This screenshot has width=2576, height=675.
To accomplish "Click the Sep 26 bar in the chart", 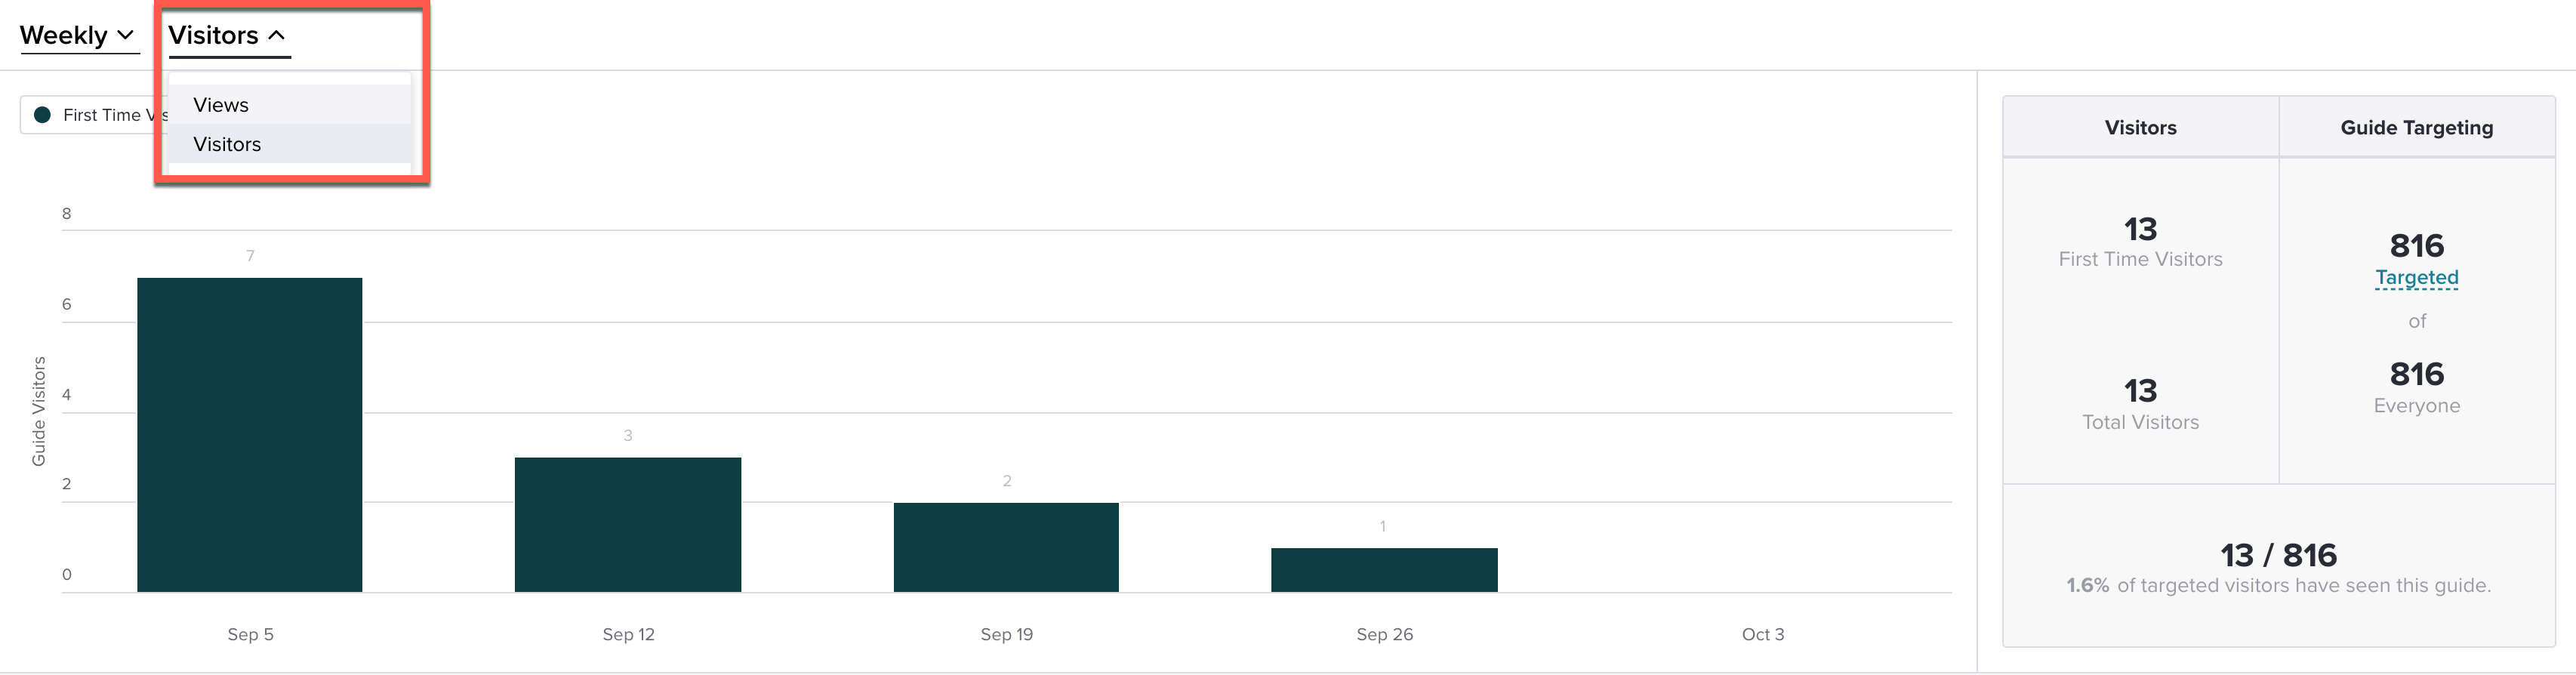I will (x=1384, y=570).
